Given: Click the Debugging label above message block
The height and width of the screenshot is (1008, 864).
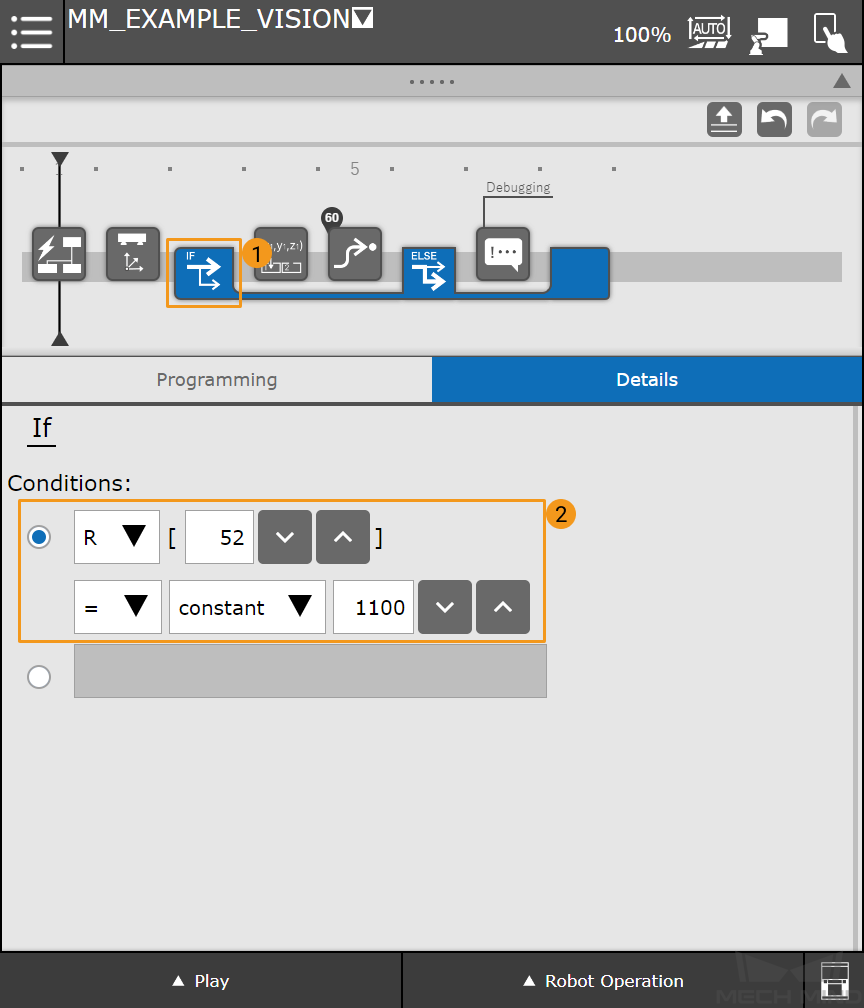Looking at the screenshot, I should (x=518, y=187).
